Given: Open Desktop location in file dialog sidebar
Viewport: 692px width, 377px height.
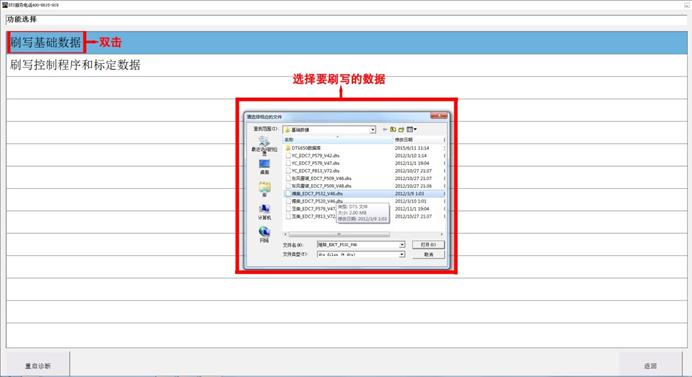Looking at the screenshot, I should [x=264, y=166].
